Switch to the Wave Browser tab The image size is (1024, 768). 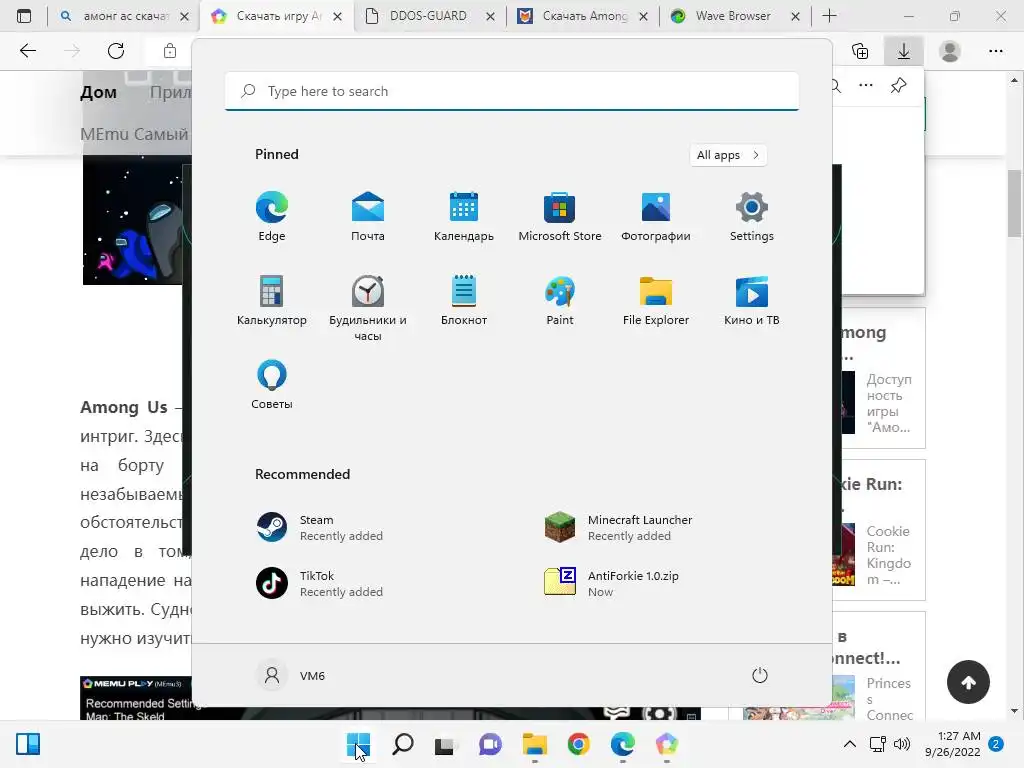tap(733, 16)
